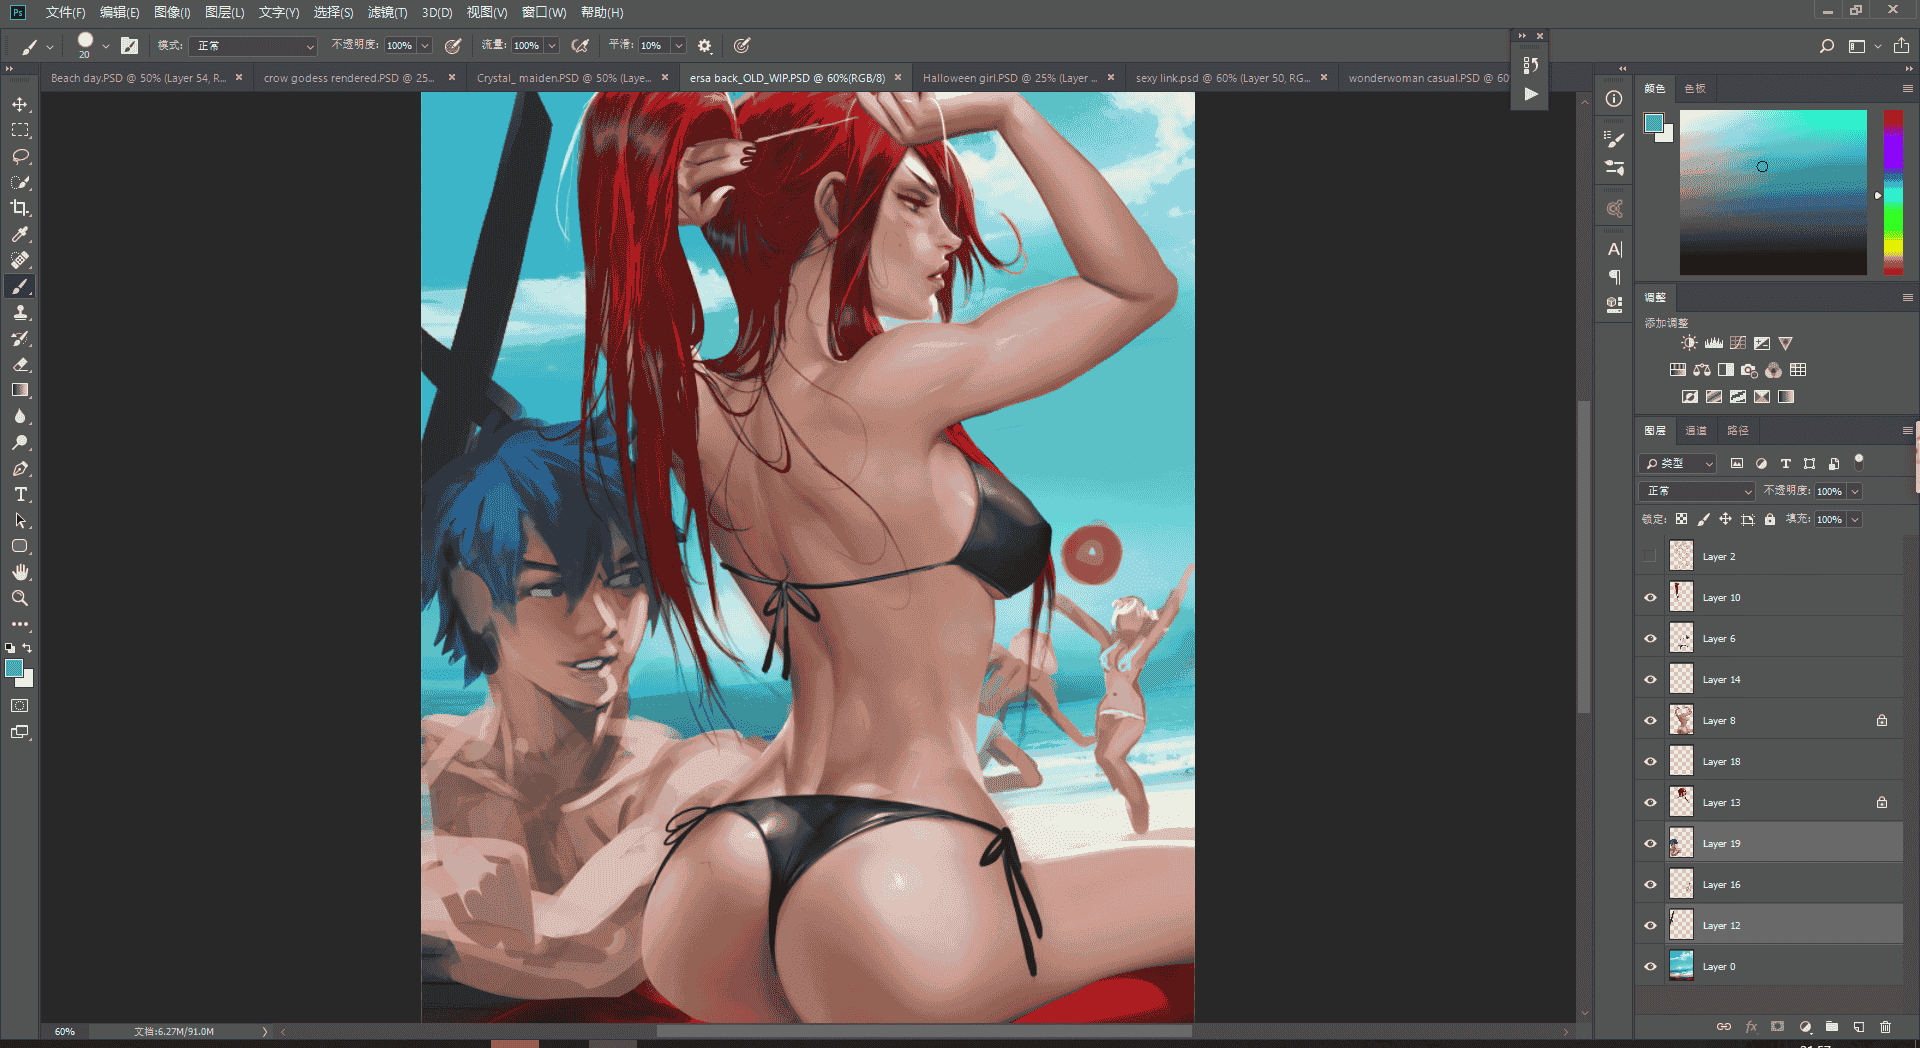Select the Type tool
Viewport: 1920px width, 1048px height.
click(20, 494)
